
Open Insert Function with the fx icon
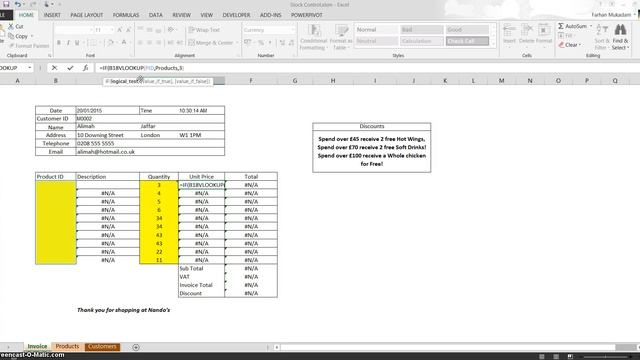point(85,68)
